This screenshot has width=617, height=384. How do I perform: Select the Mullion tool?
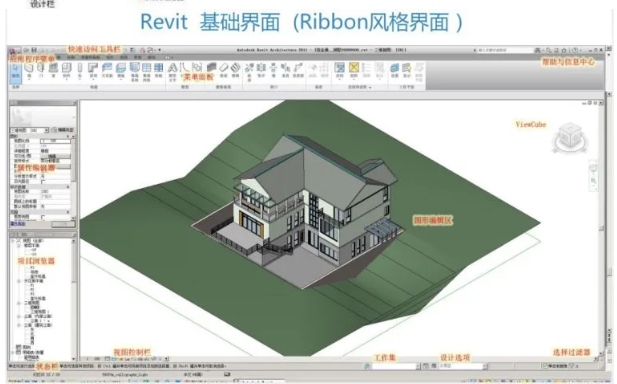click(159, 71)
